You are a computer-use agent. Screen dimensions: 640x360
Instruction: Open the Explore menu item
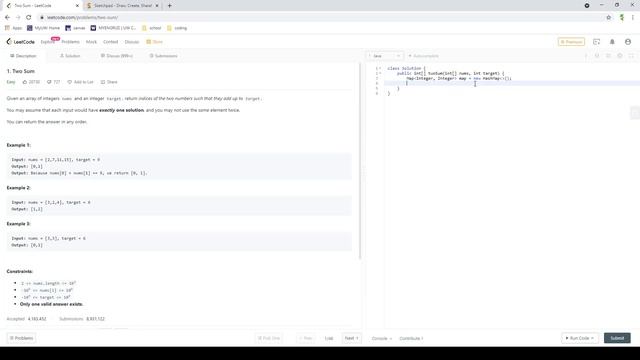click(47, 42)
